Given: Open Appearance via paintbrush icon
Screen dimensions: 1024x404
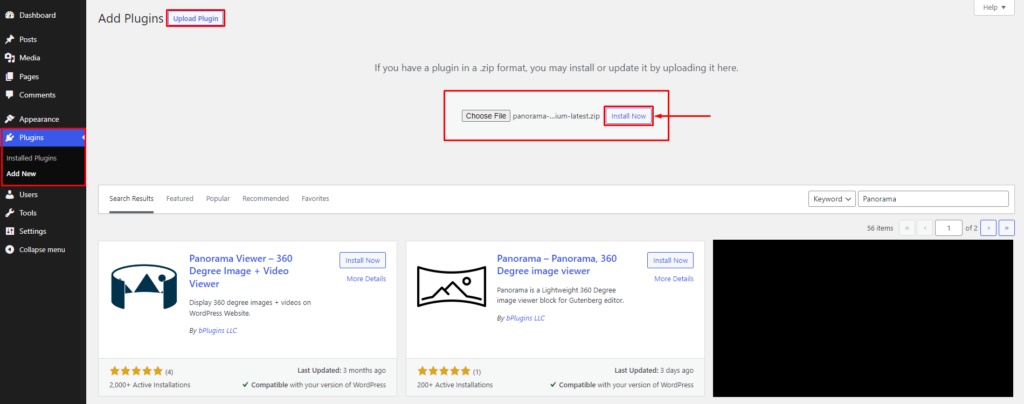Looking at the screenshot, I should 9,119.
